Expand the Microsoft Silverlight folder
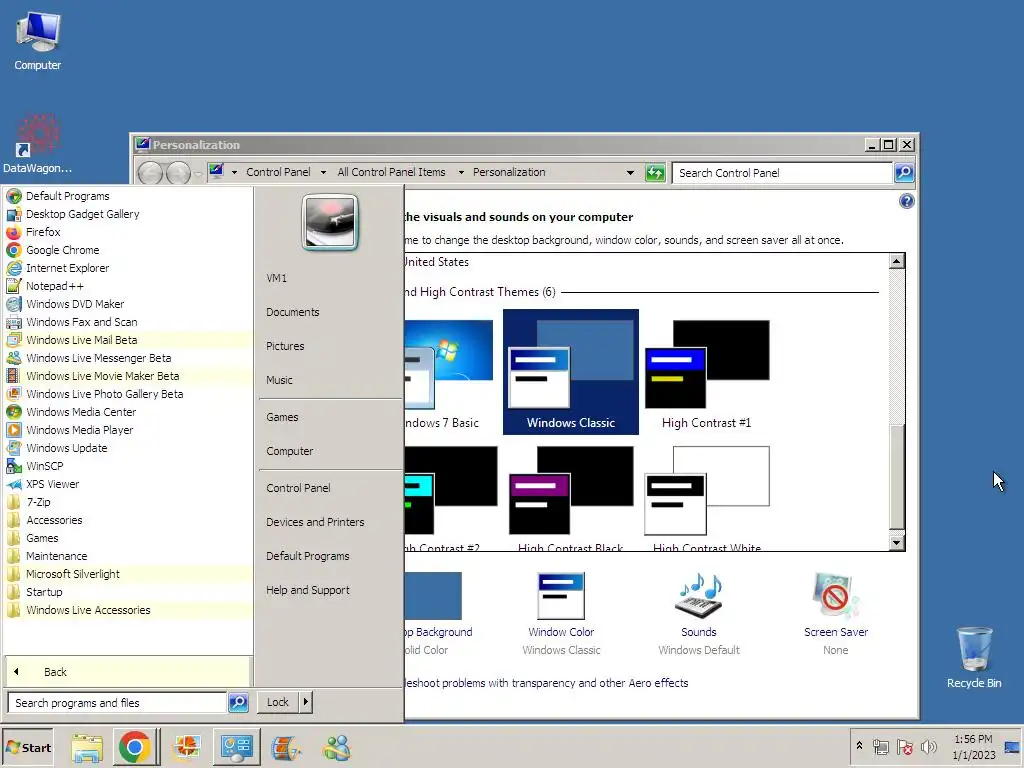Screen dimensions: 1024x768 (x=72, y=574)
